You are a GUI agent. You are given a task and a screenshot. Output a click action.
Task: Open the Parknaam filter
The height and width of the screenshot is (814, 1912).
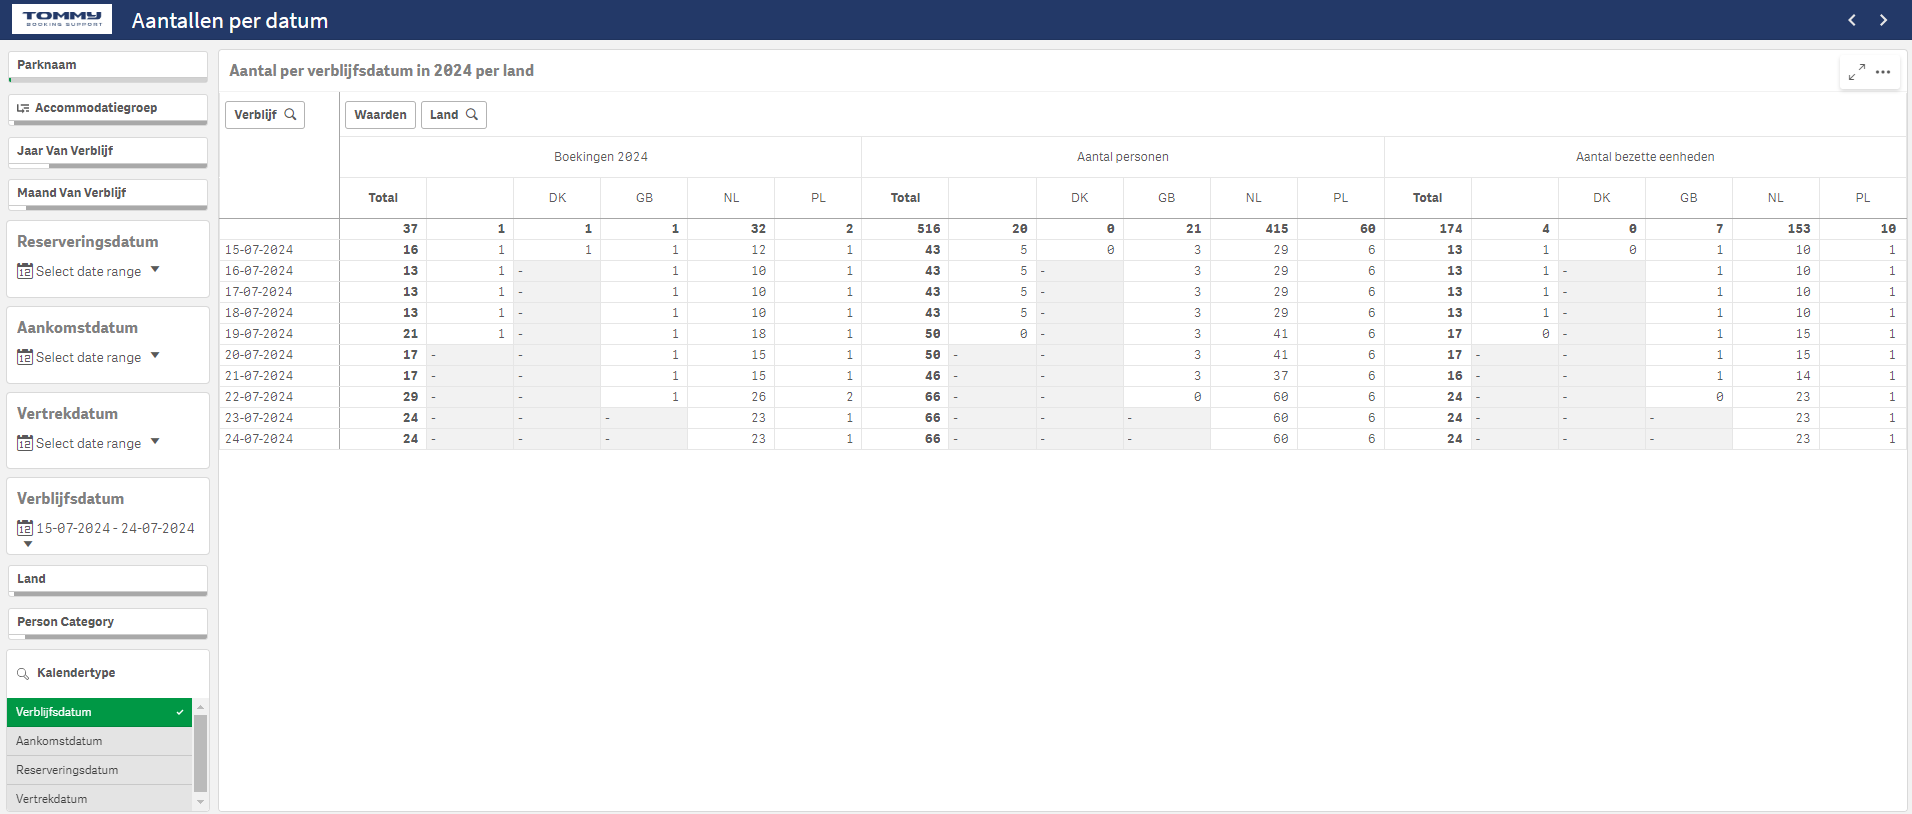pyautogui.click(x=108, y=66)
